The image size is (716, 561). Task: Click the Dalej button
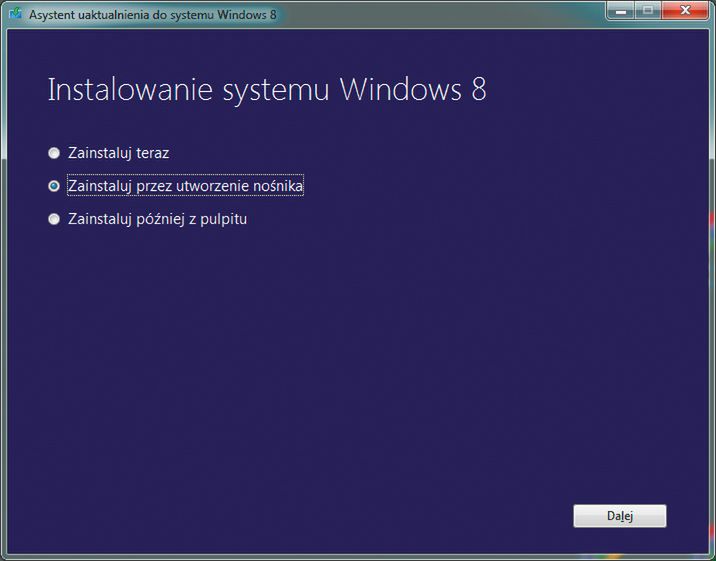pos(620,516)
